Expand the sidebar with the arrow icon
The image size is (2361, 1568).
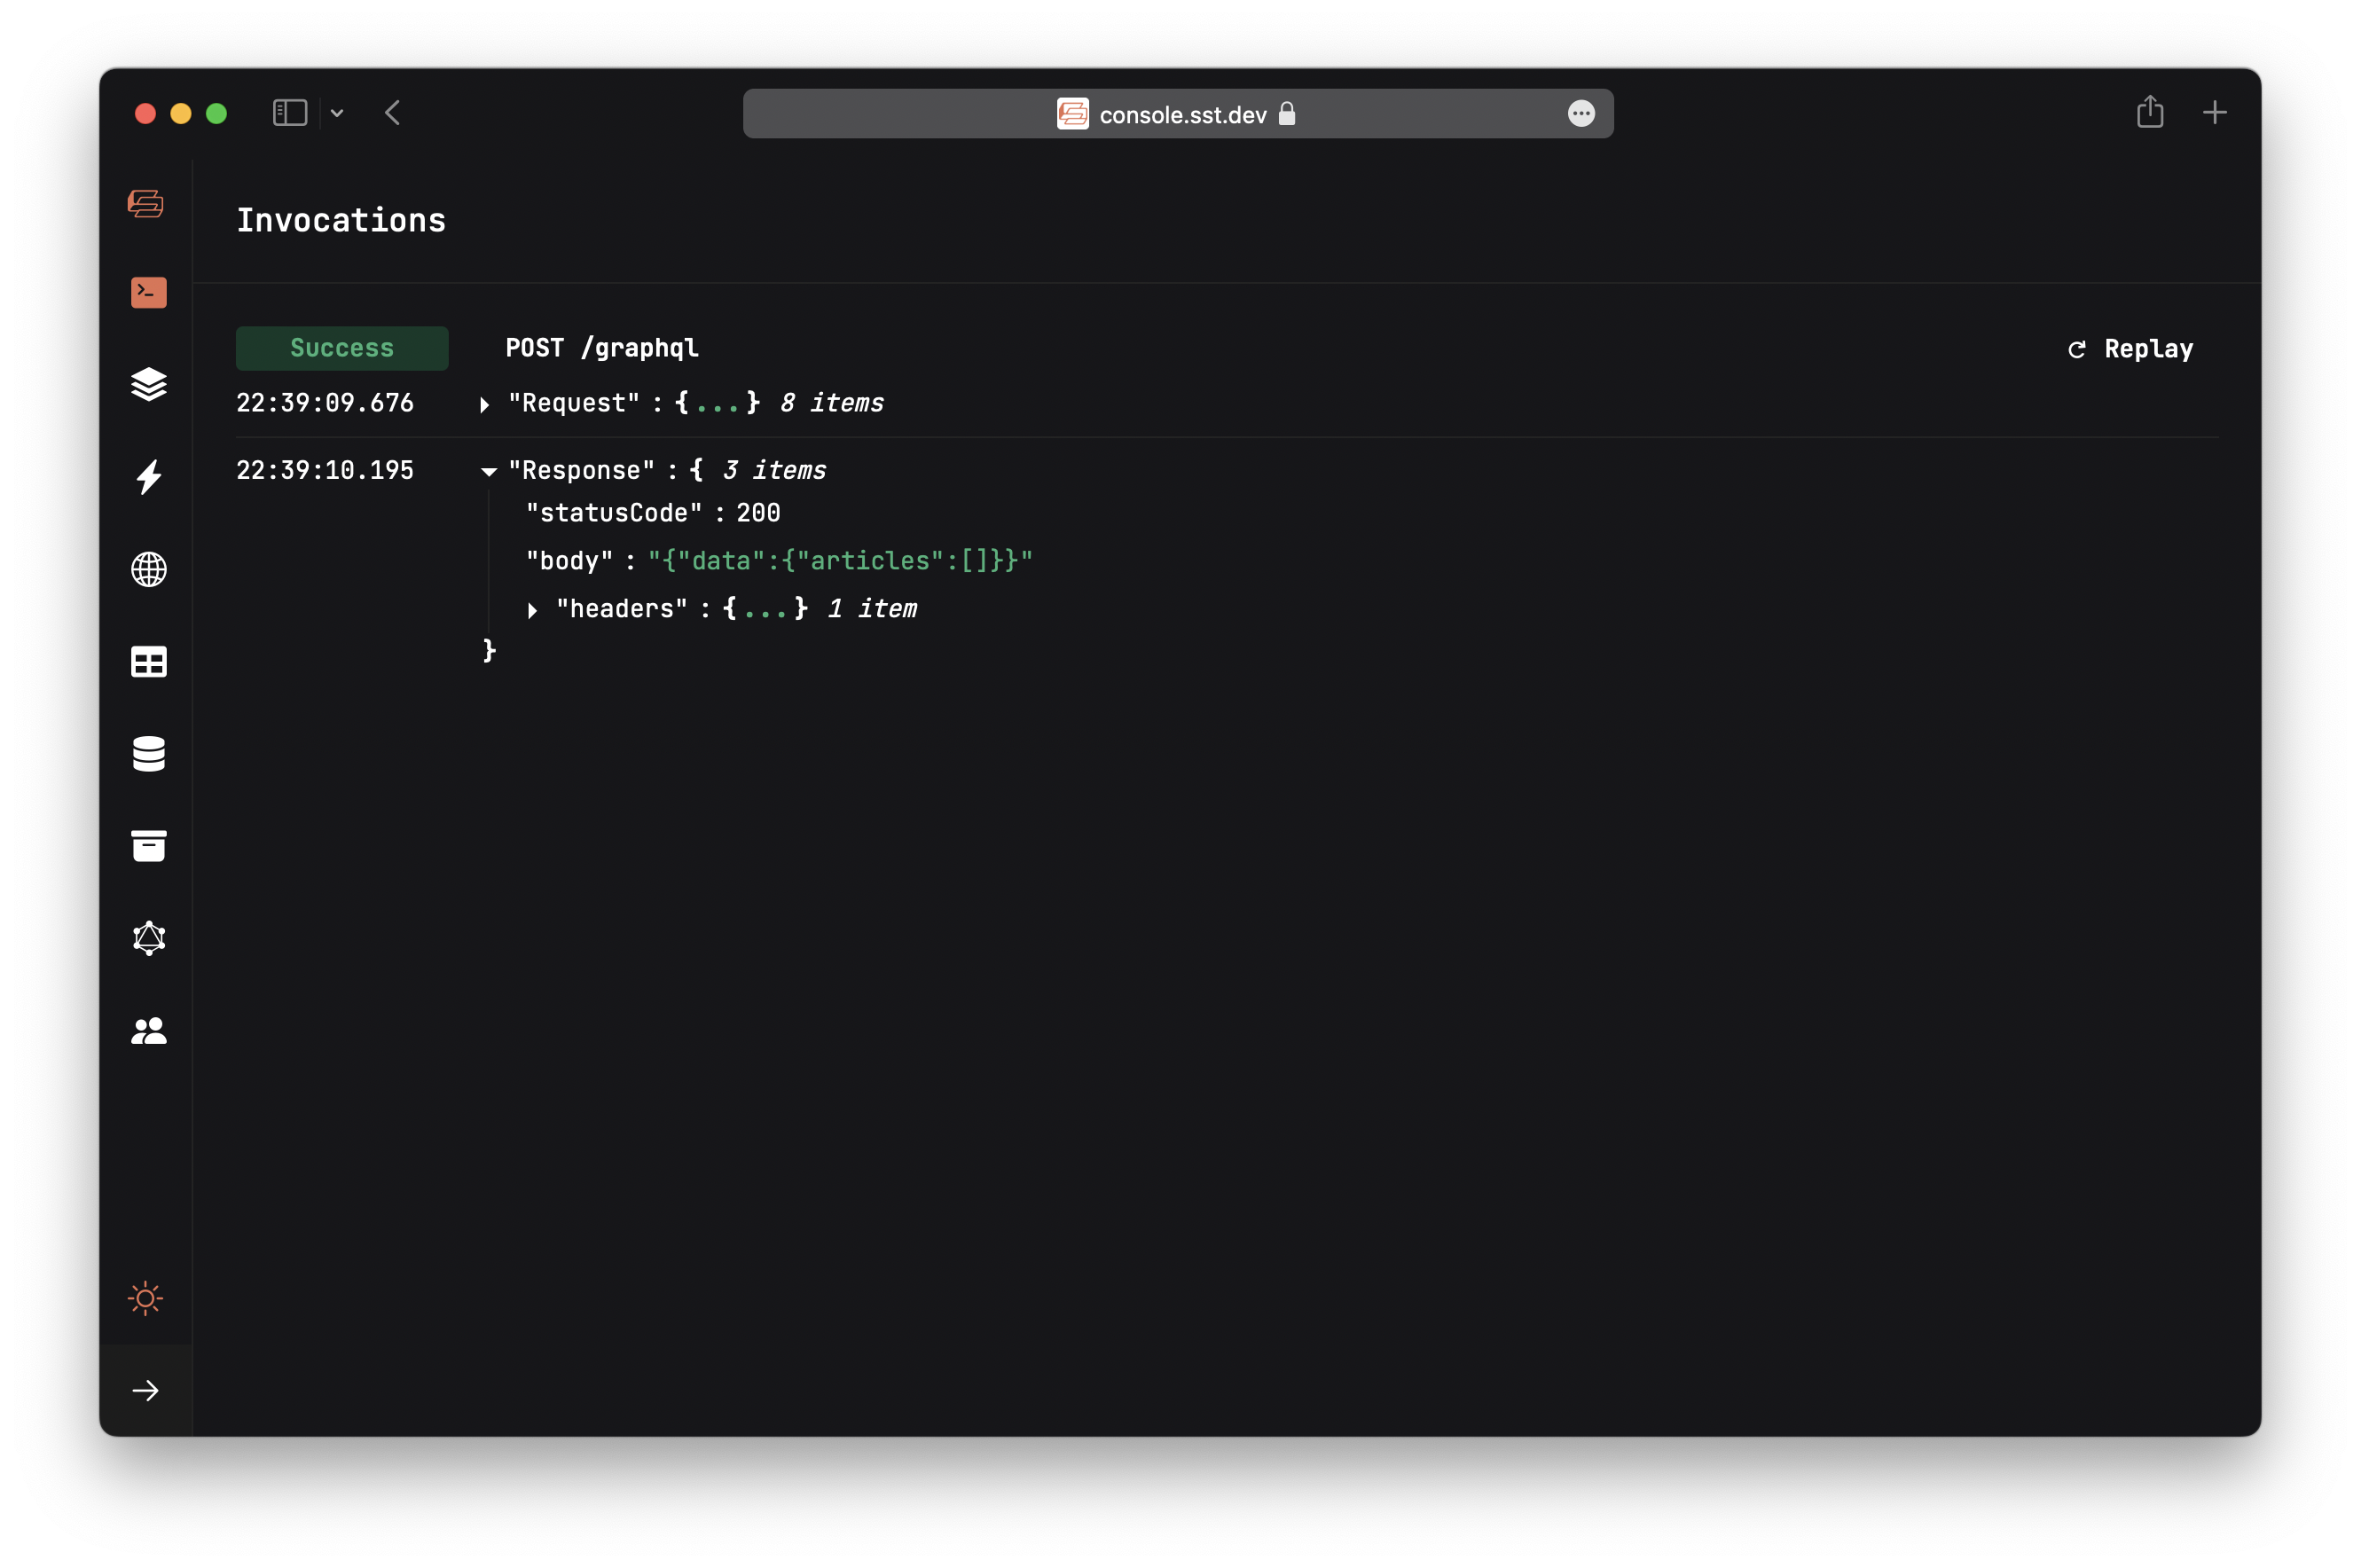coord(147,1389)
